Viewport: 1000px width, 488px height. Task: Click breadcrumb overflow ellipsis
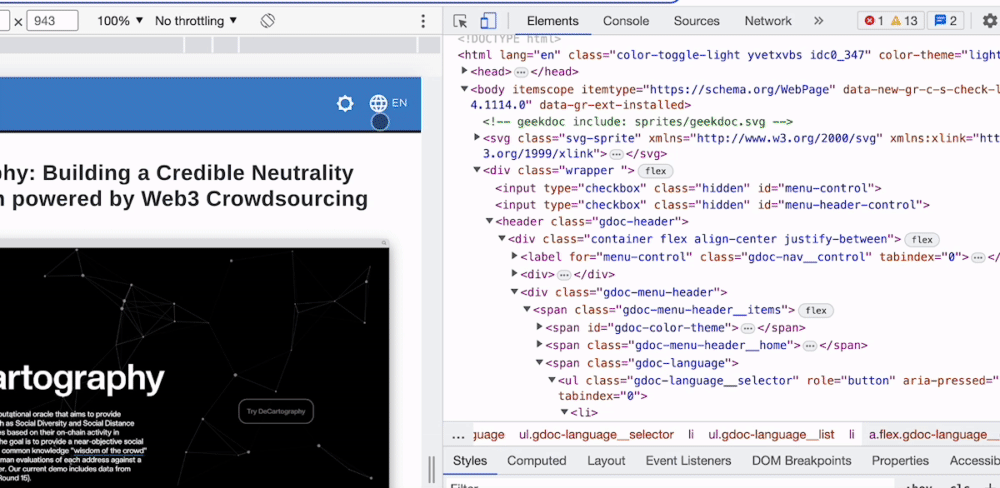click(x=458, y=435)
